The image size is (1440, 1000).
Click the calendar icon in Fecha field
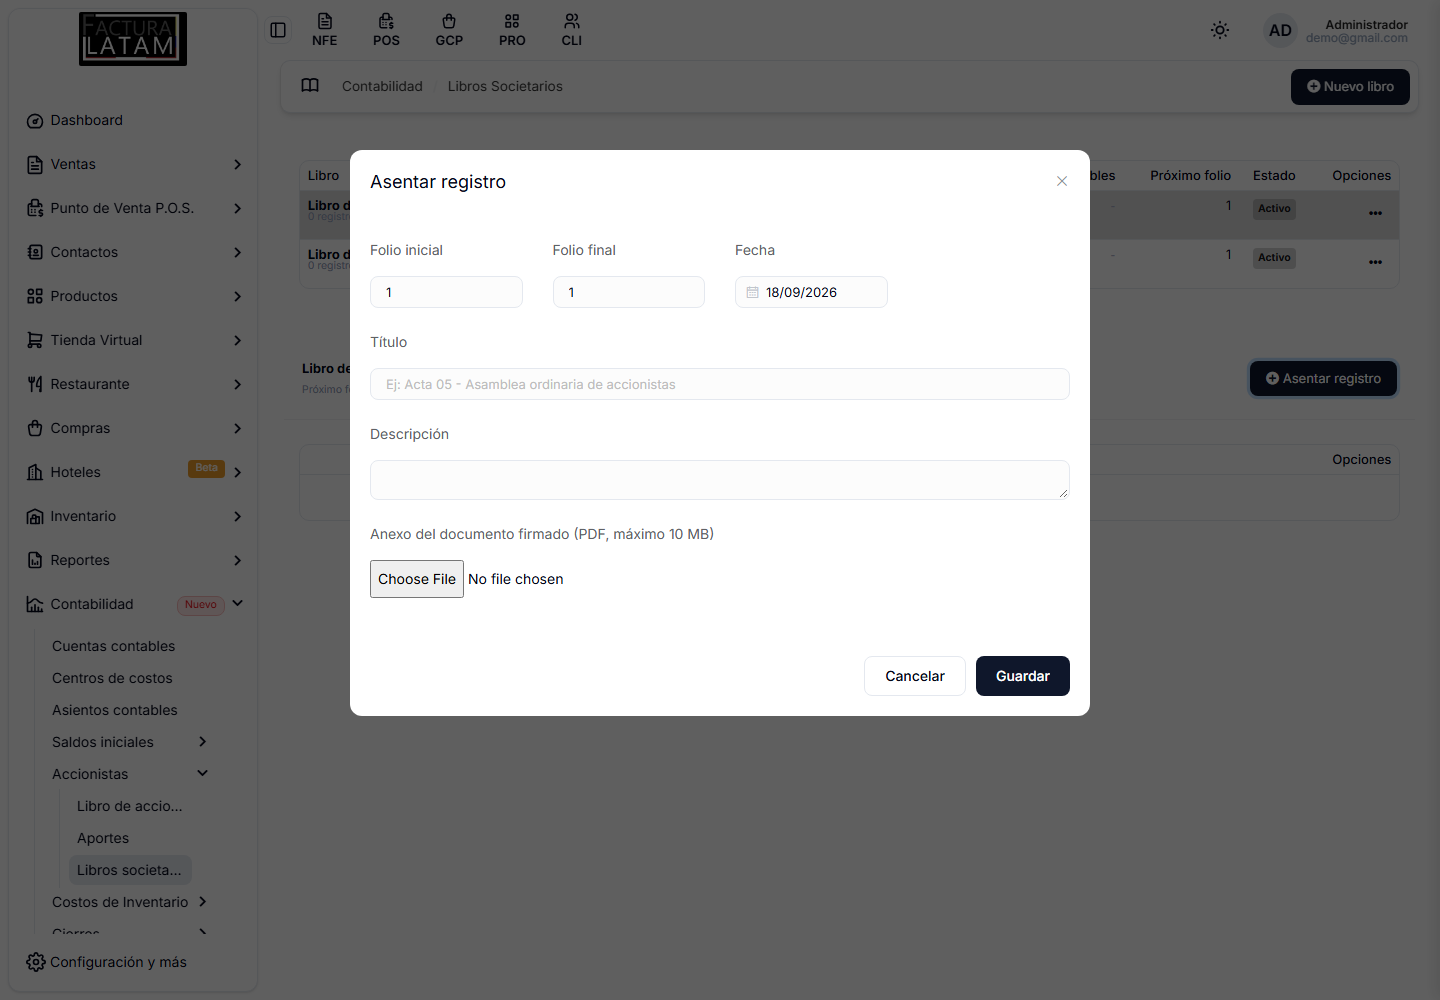coord(752,292)
